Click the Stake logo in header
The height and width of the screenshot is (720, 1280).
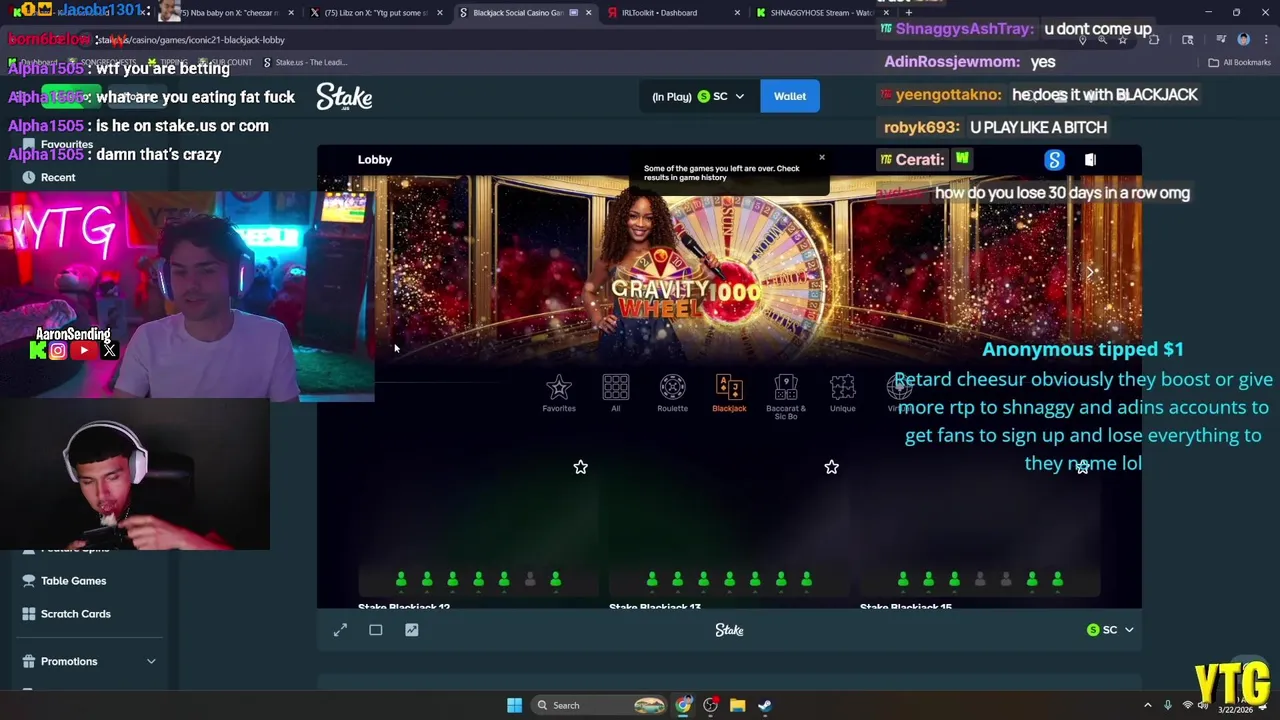coord(344,96)
